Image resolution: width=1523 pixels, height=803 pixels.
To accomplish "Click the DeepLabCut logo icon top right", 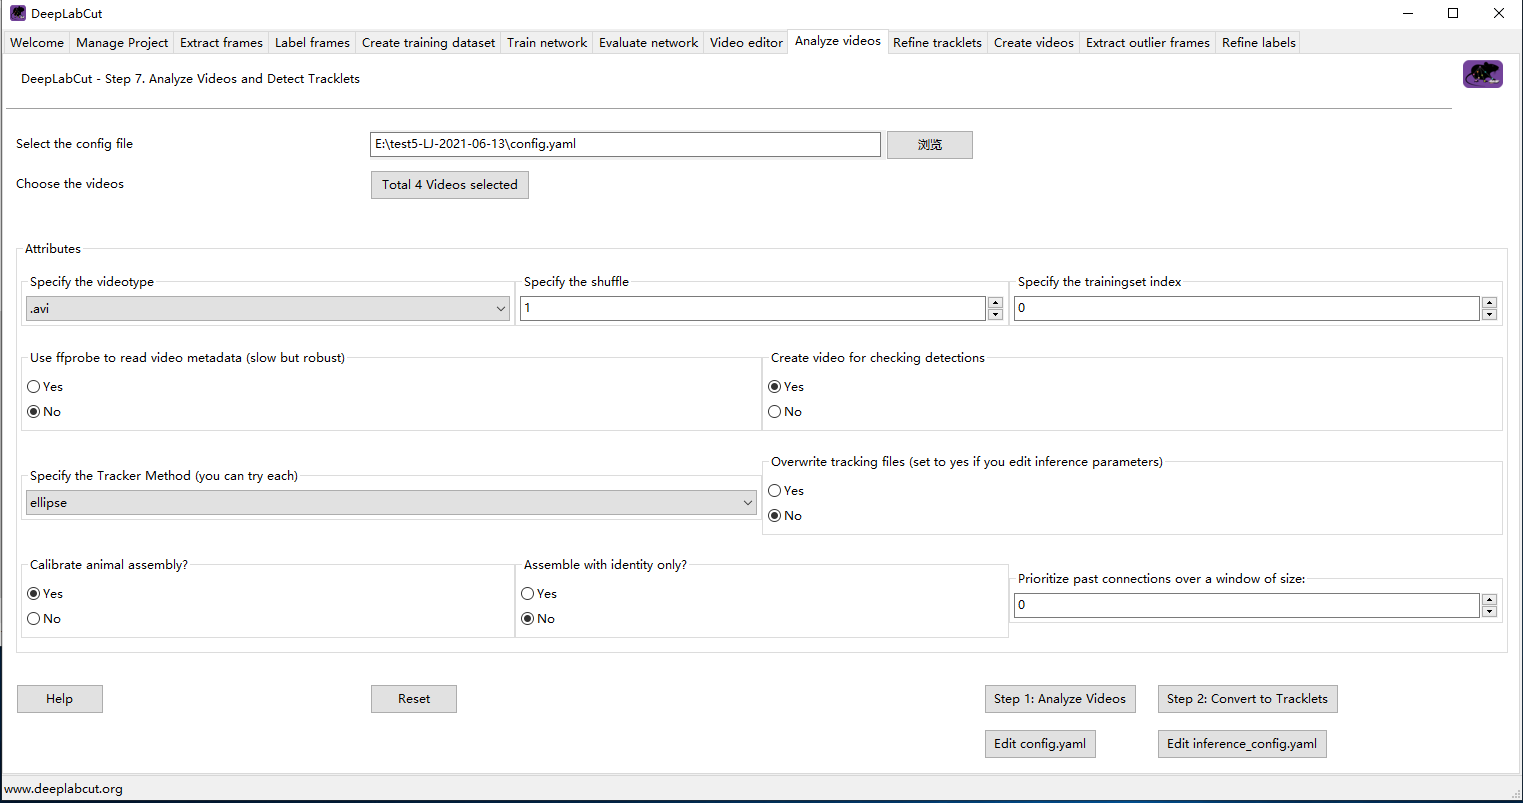I will pos(1482,74).
